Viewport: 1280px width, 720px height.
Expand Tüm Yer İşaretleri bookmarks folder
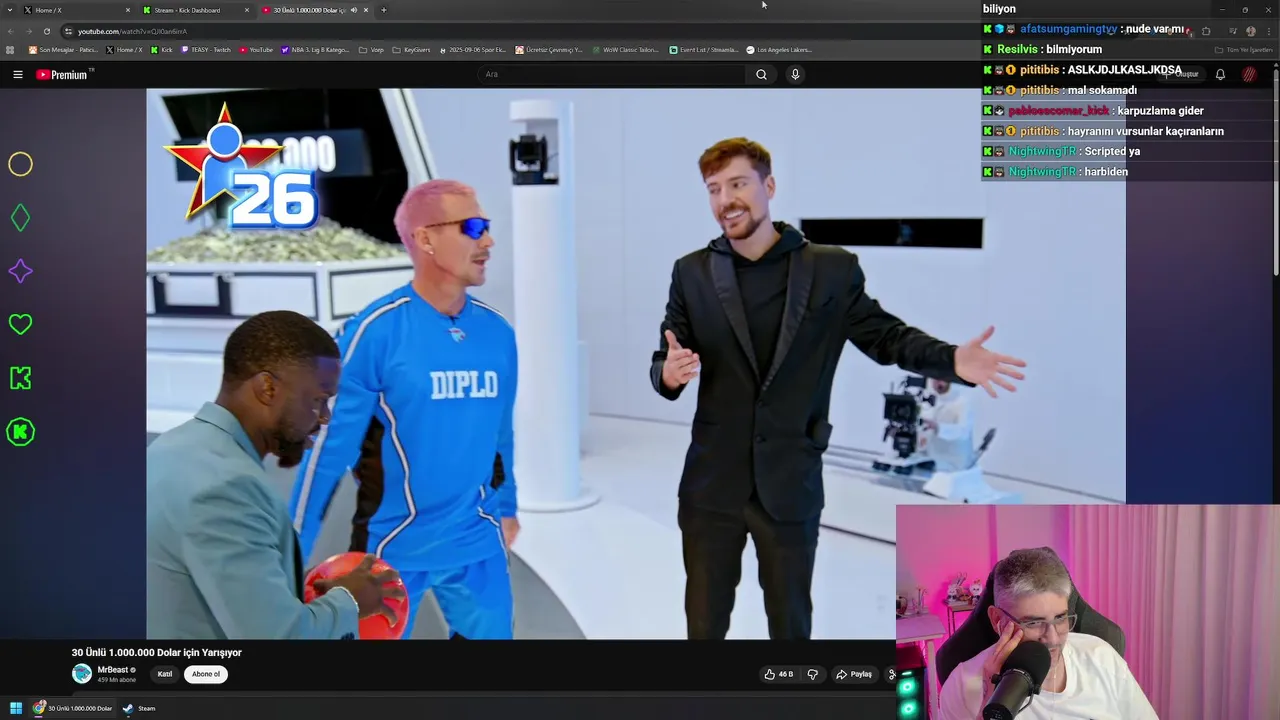coord(1244,49)
